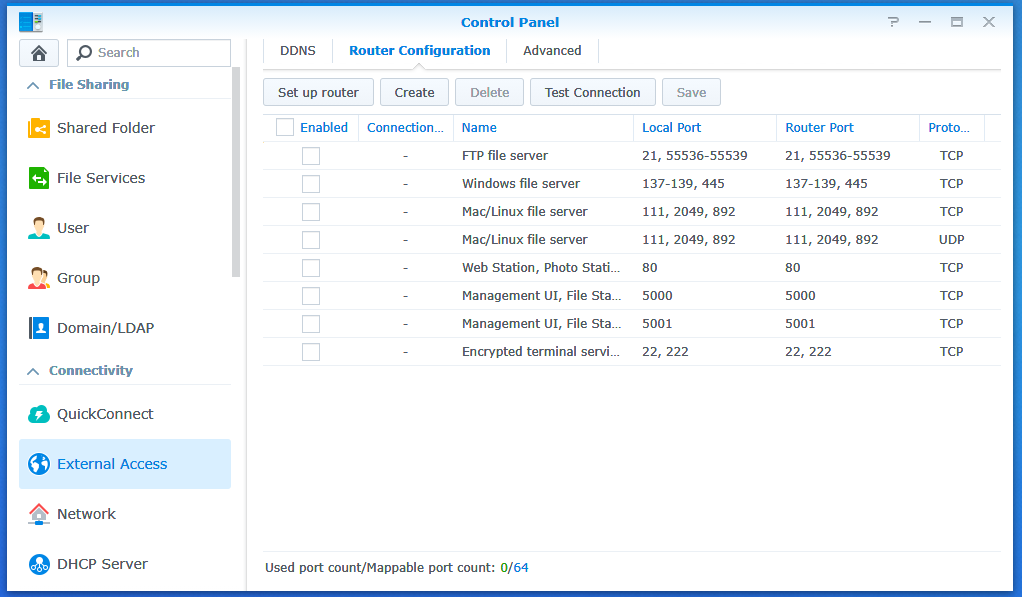Click the Set up router button

coord(318,92)
